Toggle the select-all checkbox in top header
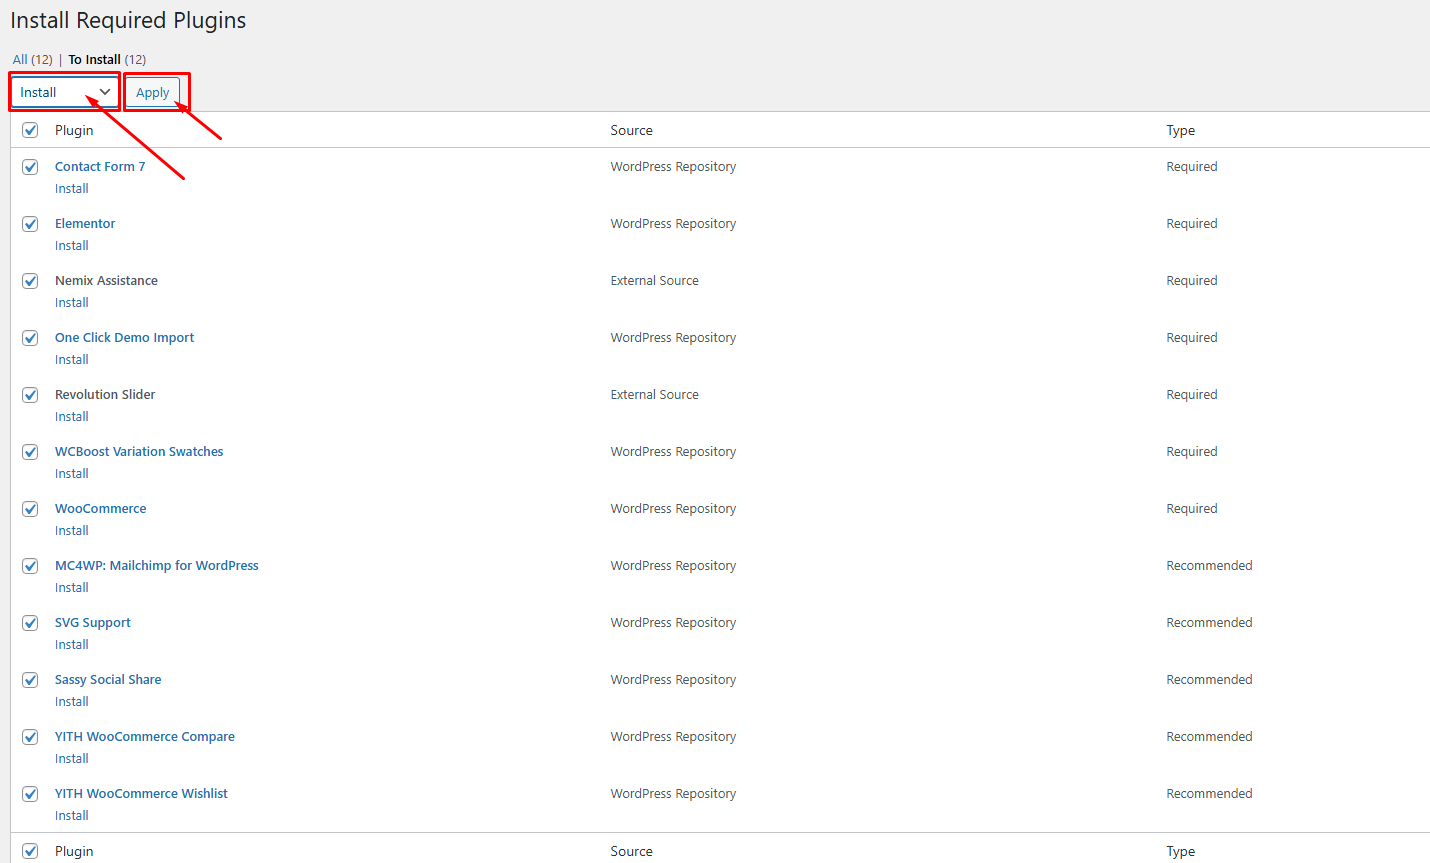This screenshot has width=1430, height=863. [x=30, y=130]
